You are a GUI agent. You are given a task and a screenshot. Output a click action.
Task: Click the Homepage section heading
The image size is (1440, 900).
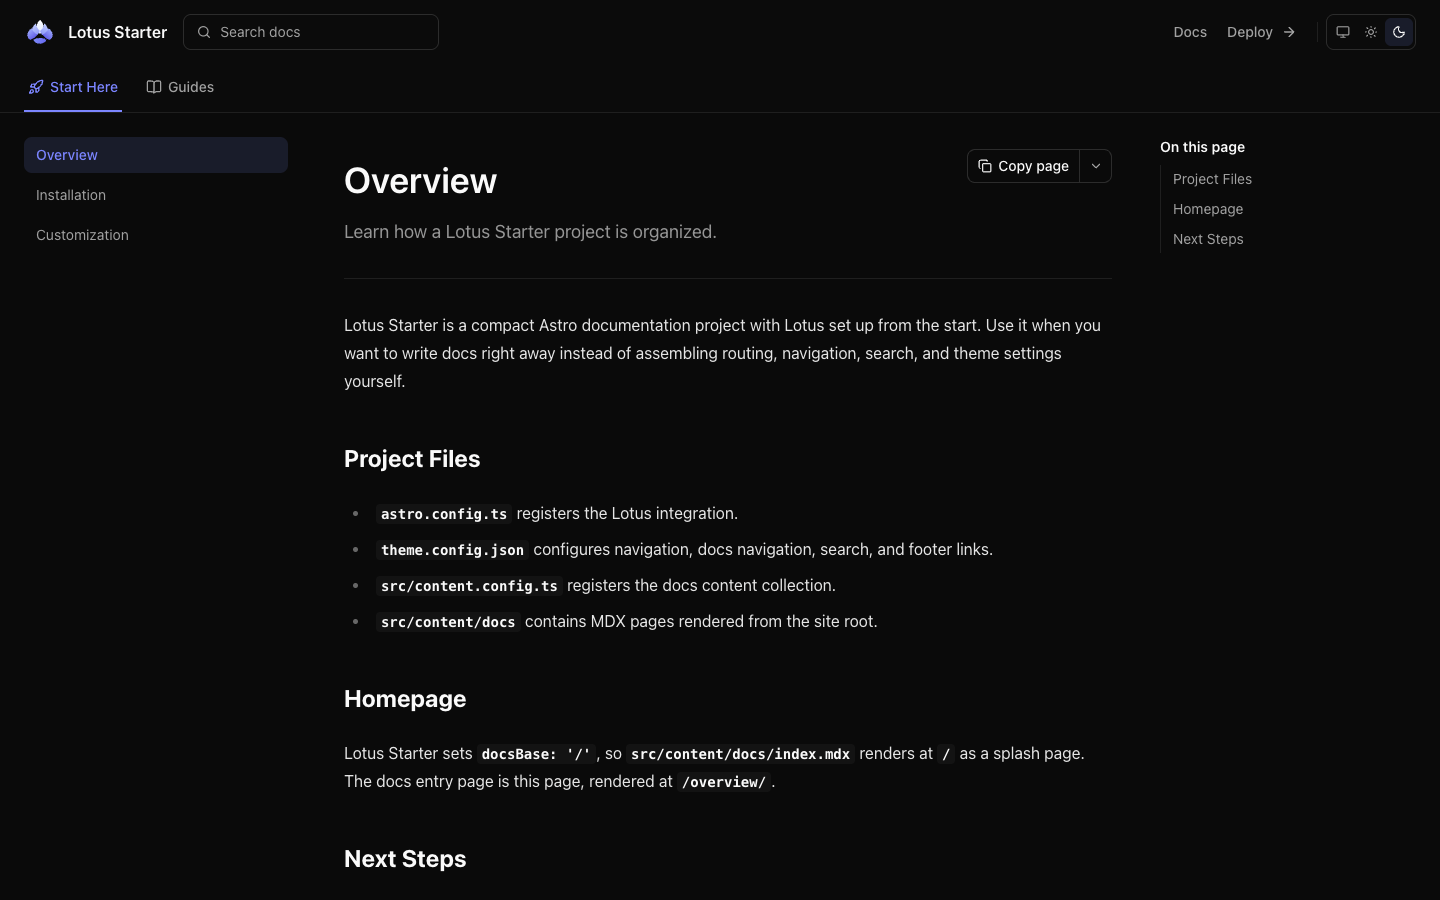point(405,699)
